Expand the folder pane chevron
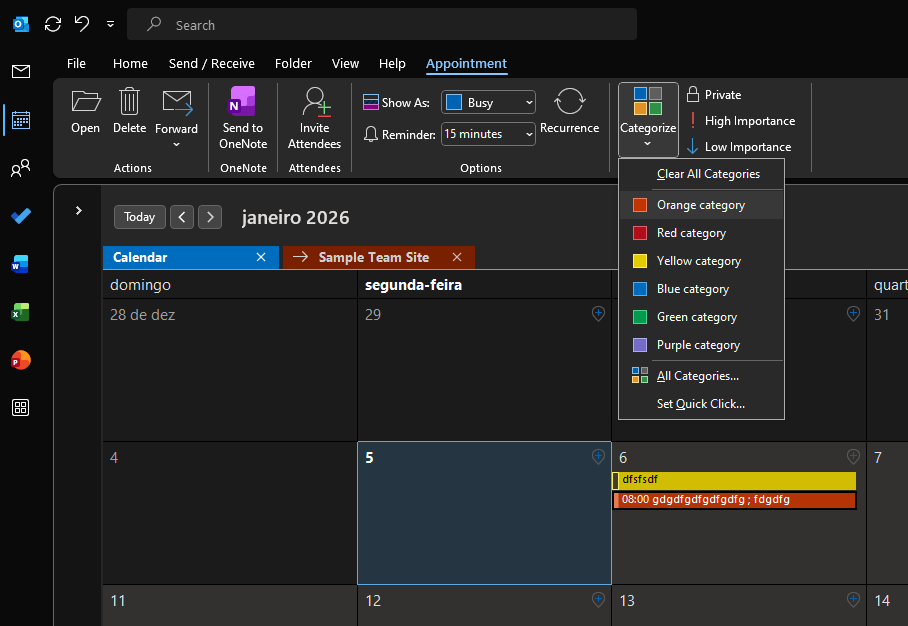The height and width of the screenshot is (626, 908). point(79,210)
